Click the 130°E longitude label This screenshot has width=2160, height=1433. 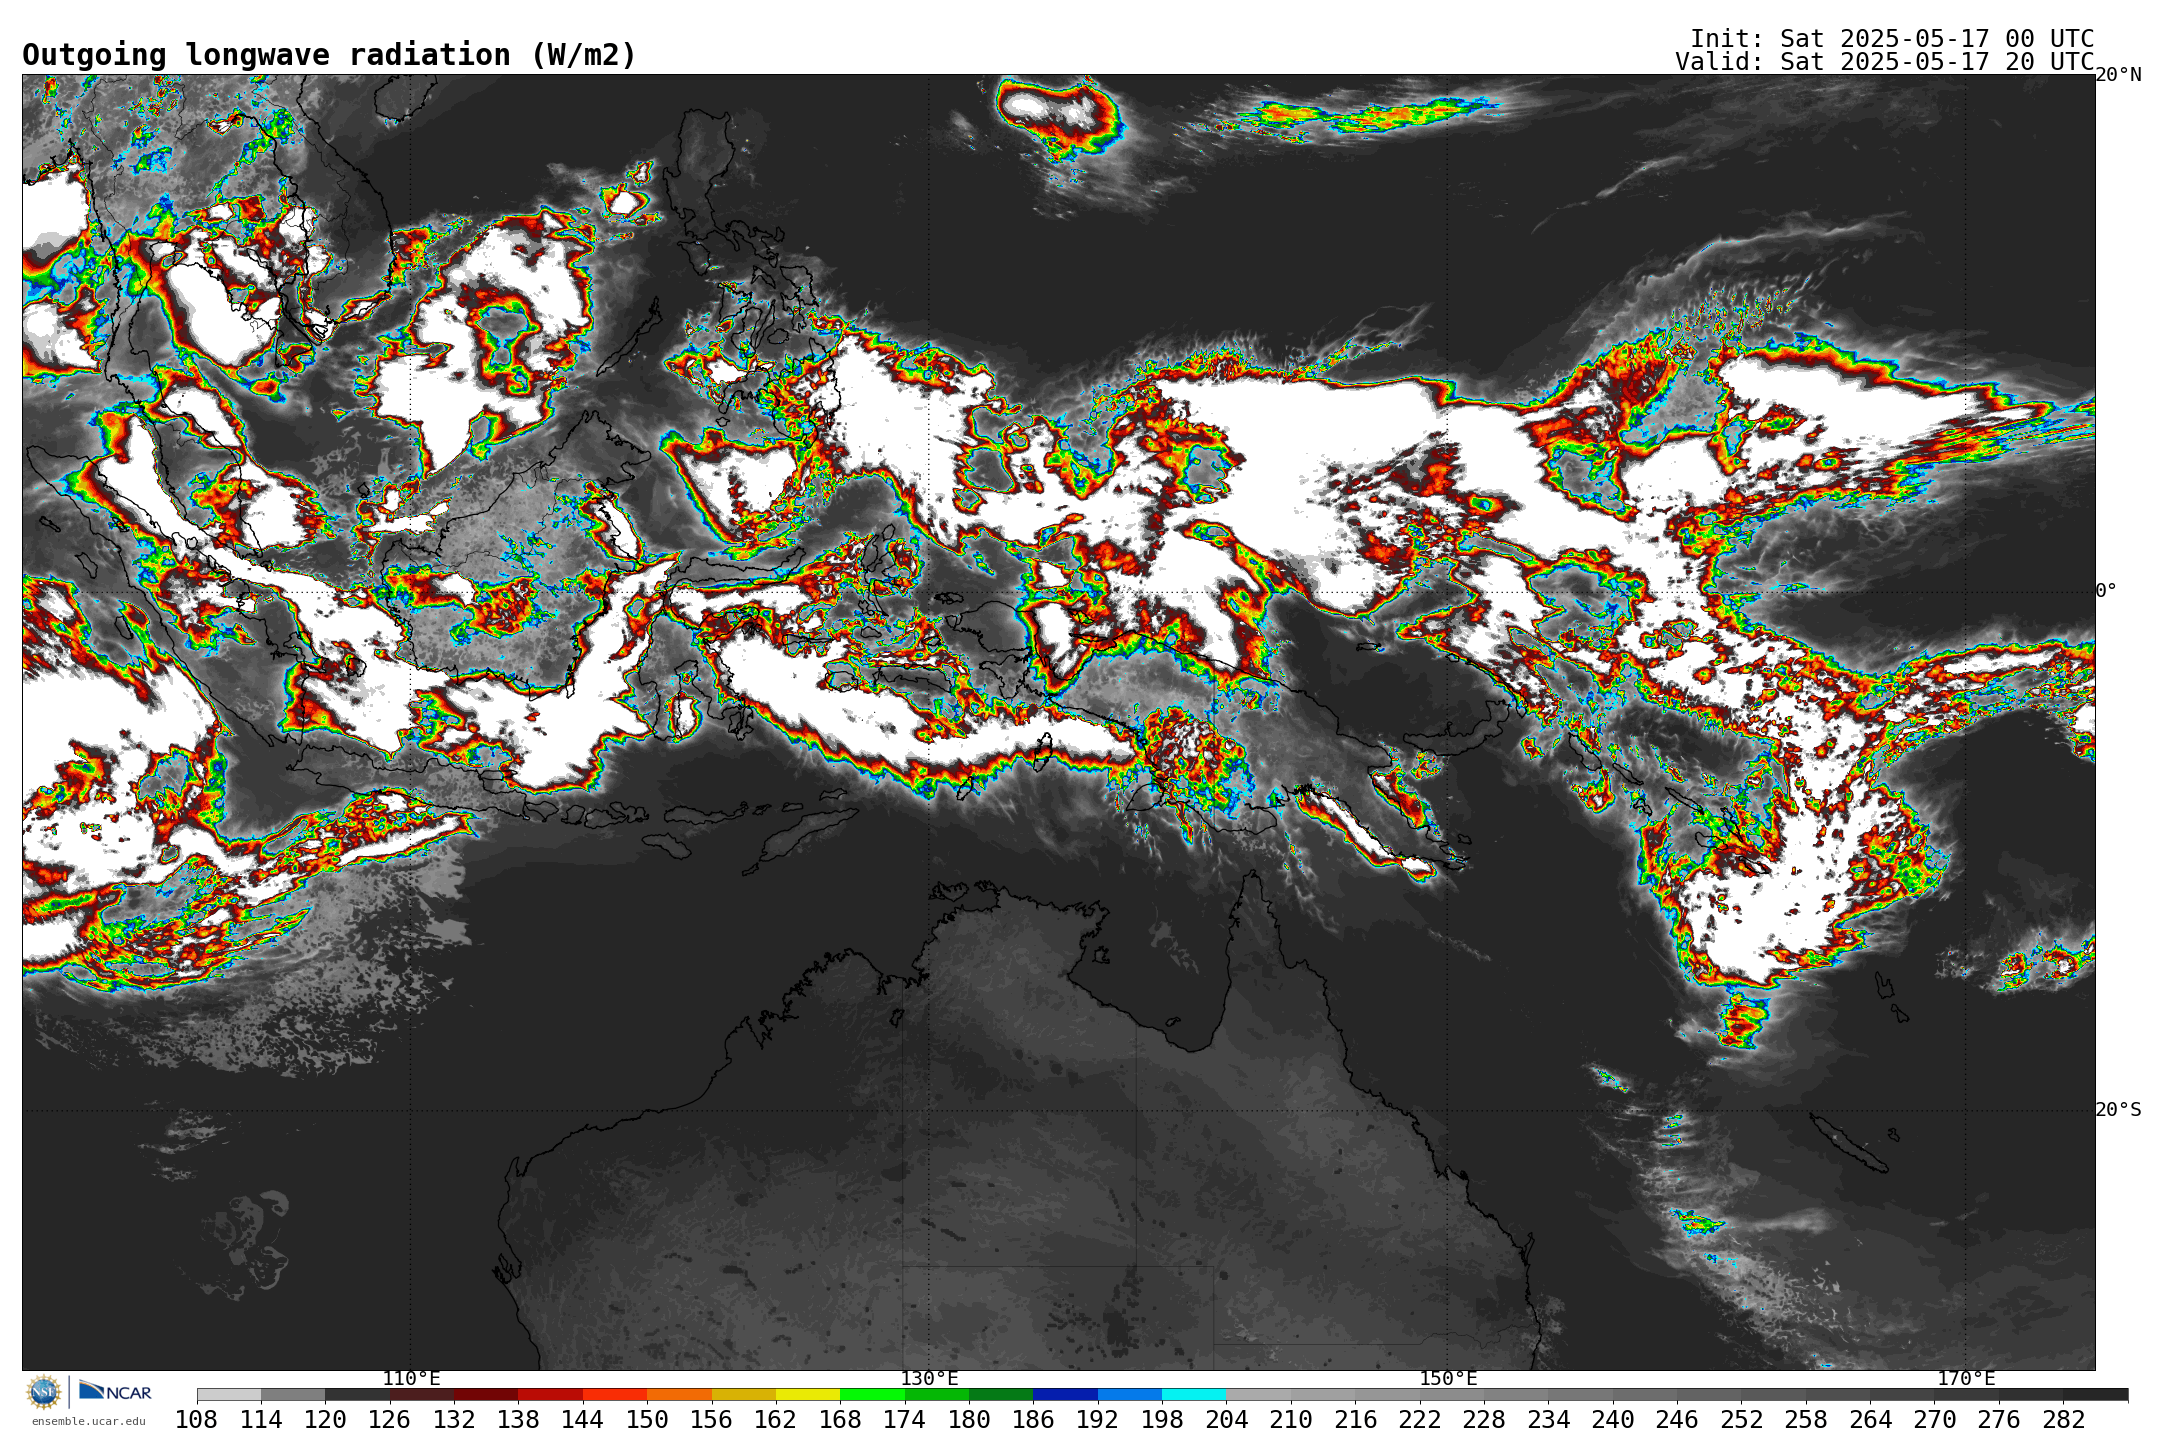click(x=929, y=1379)
